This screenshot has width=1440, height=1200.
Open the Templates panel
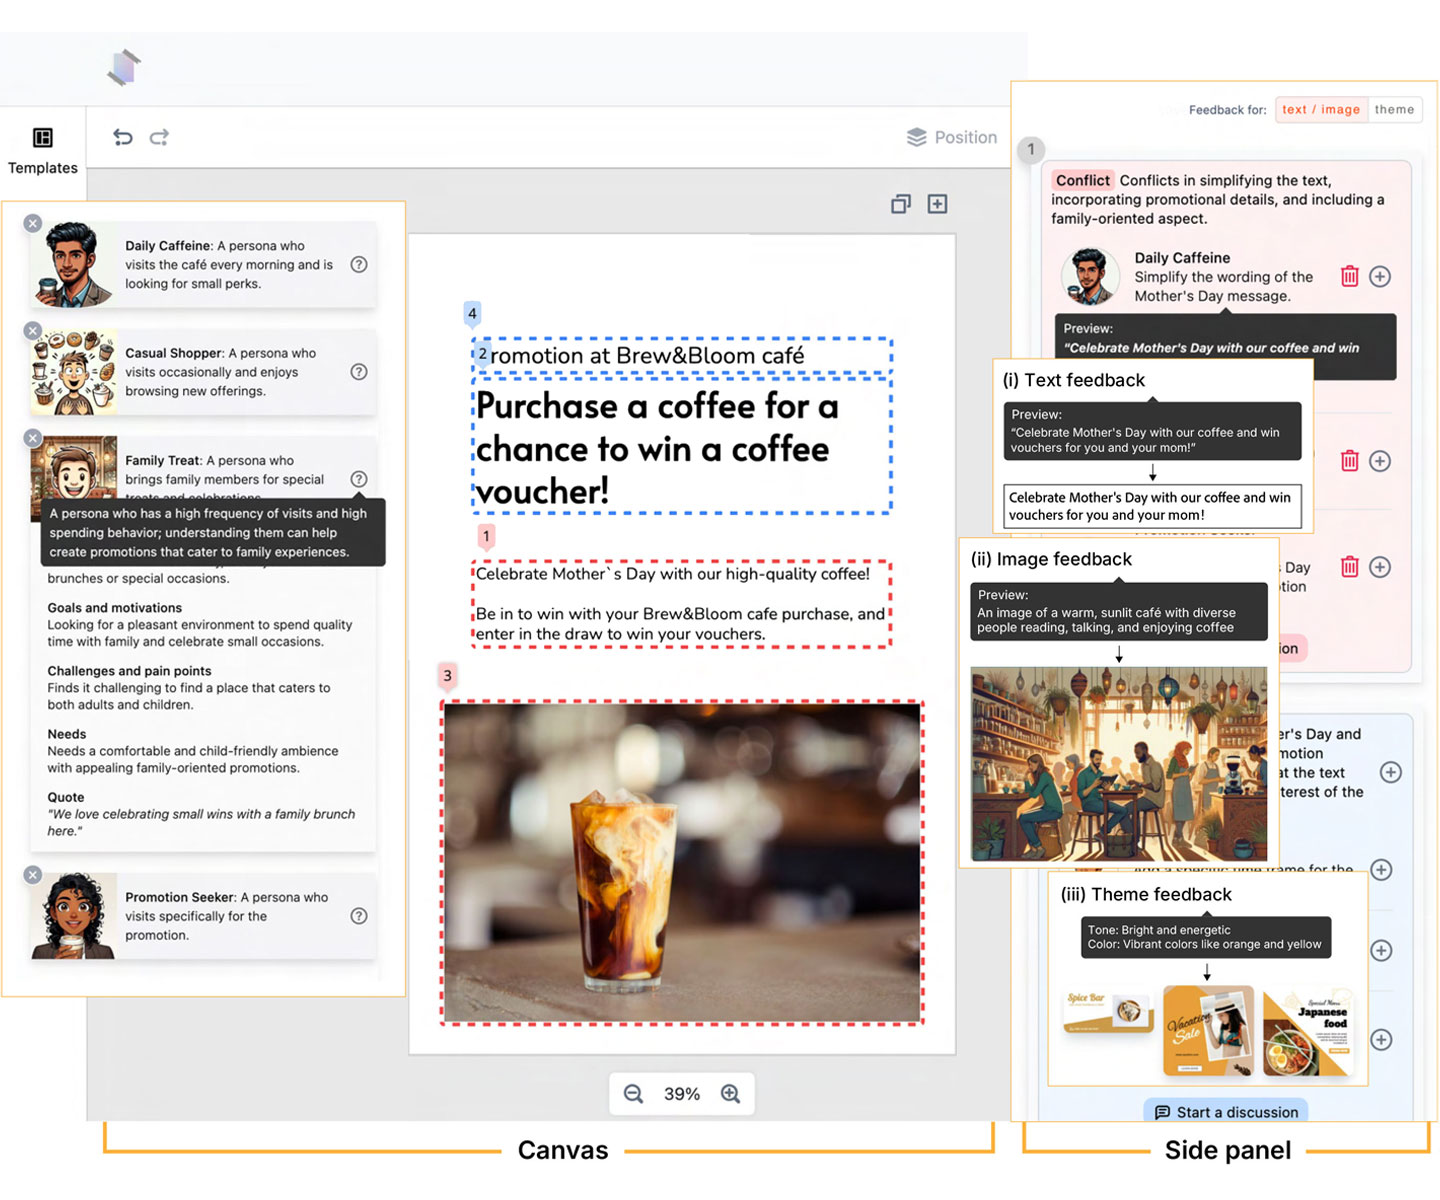point(42,150)
